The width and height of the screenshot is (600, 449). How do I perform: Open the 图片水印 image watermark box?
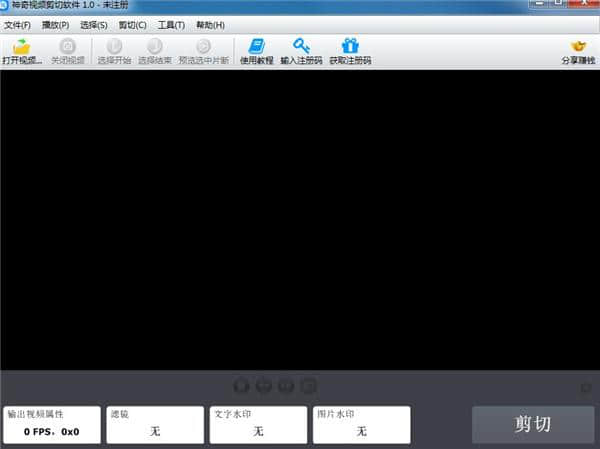pyautogui.click(x=361, y=425)
